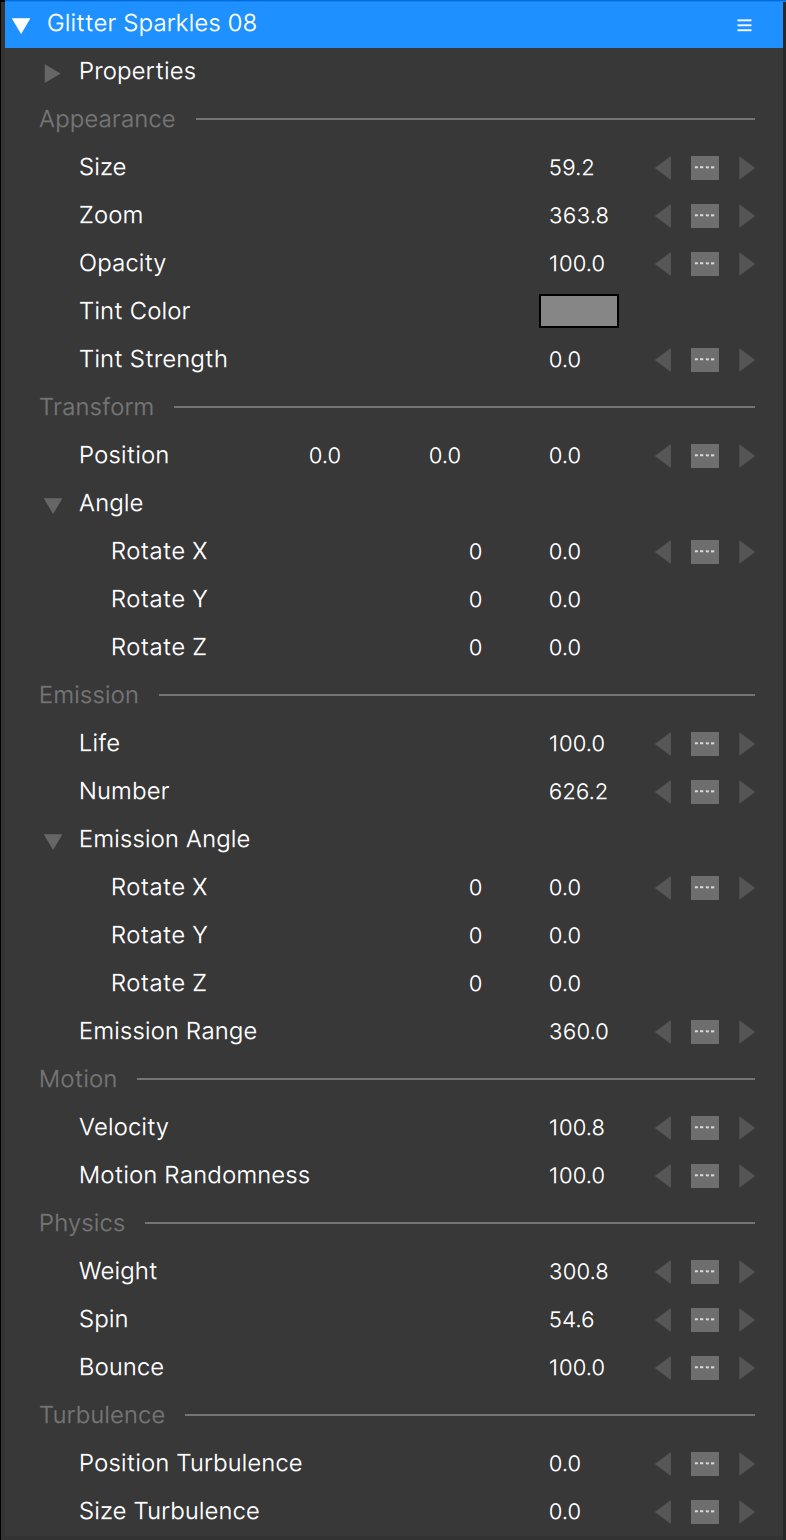Image resolution: width=786 pixels, height=1540 pixels.
Task: Go to next keyframe for Size
Action: [x=746, y=168]
